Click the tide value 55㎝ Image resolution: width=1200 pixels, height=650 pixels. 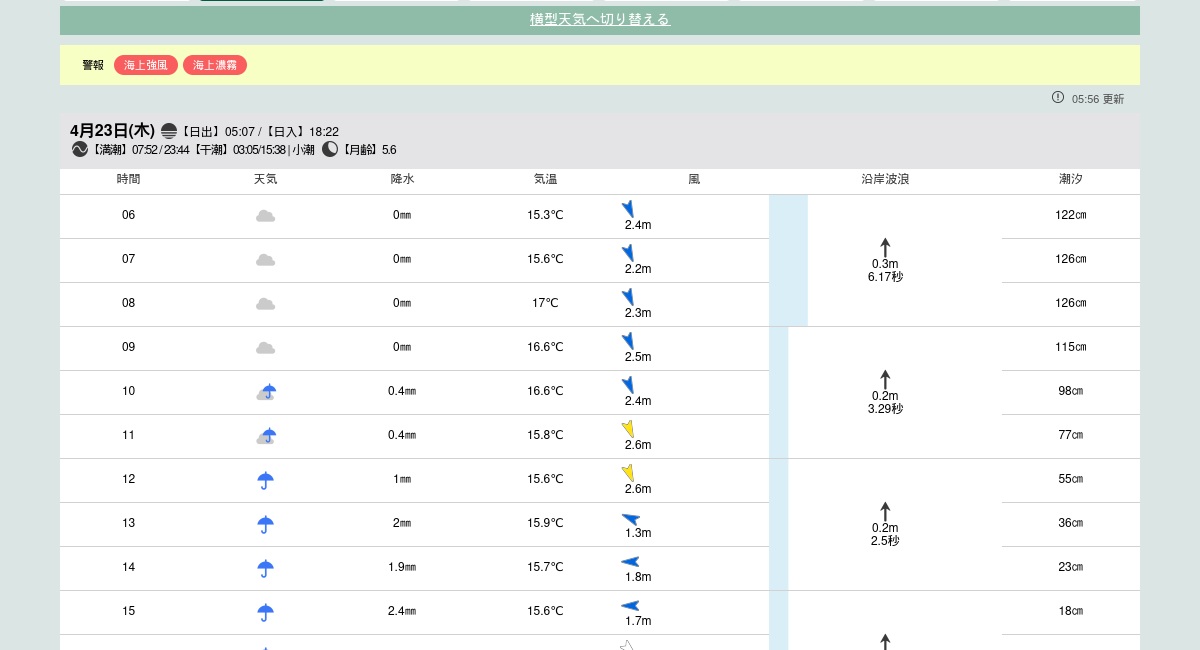coord(1071,479)
